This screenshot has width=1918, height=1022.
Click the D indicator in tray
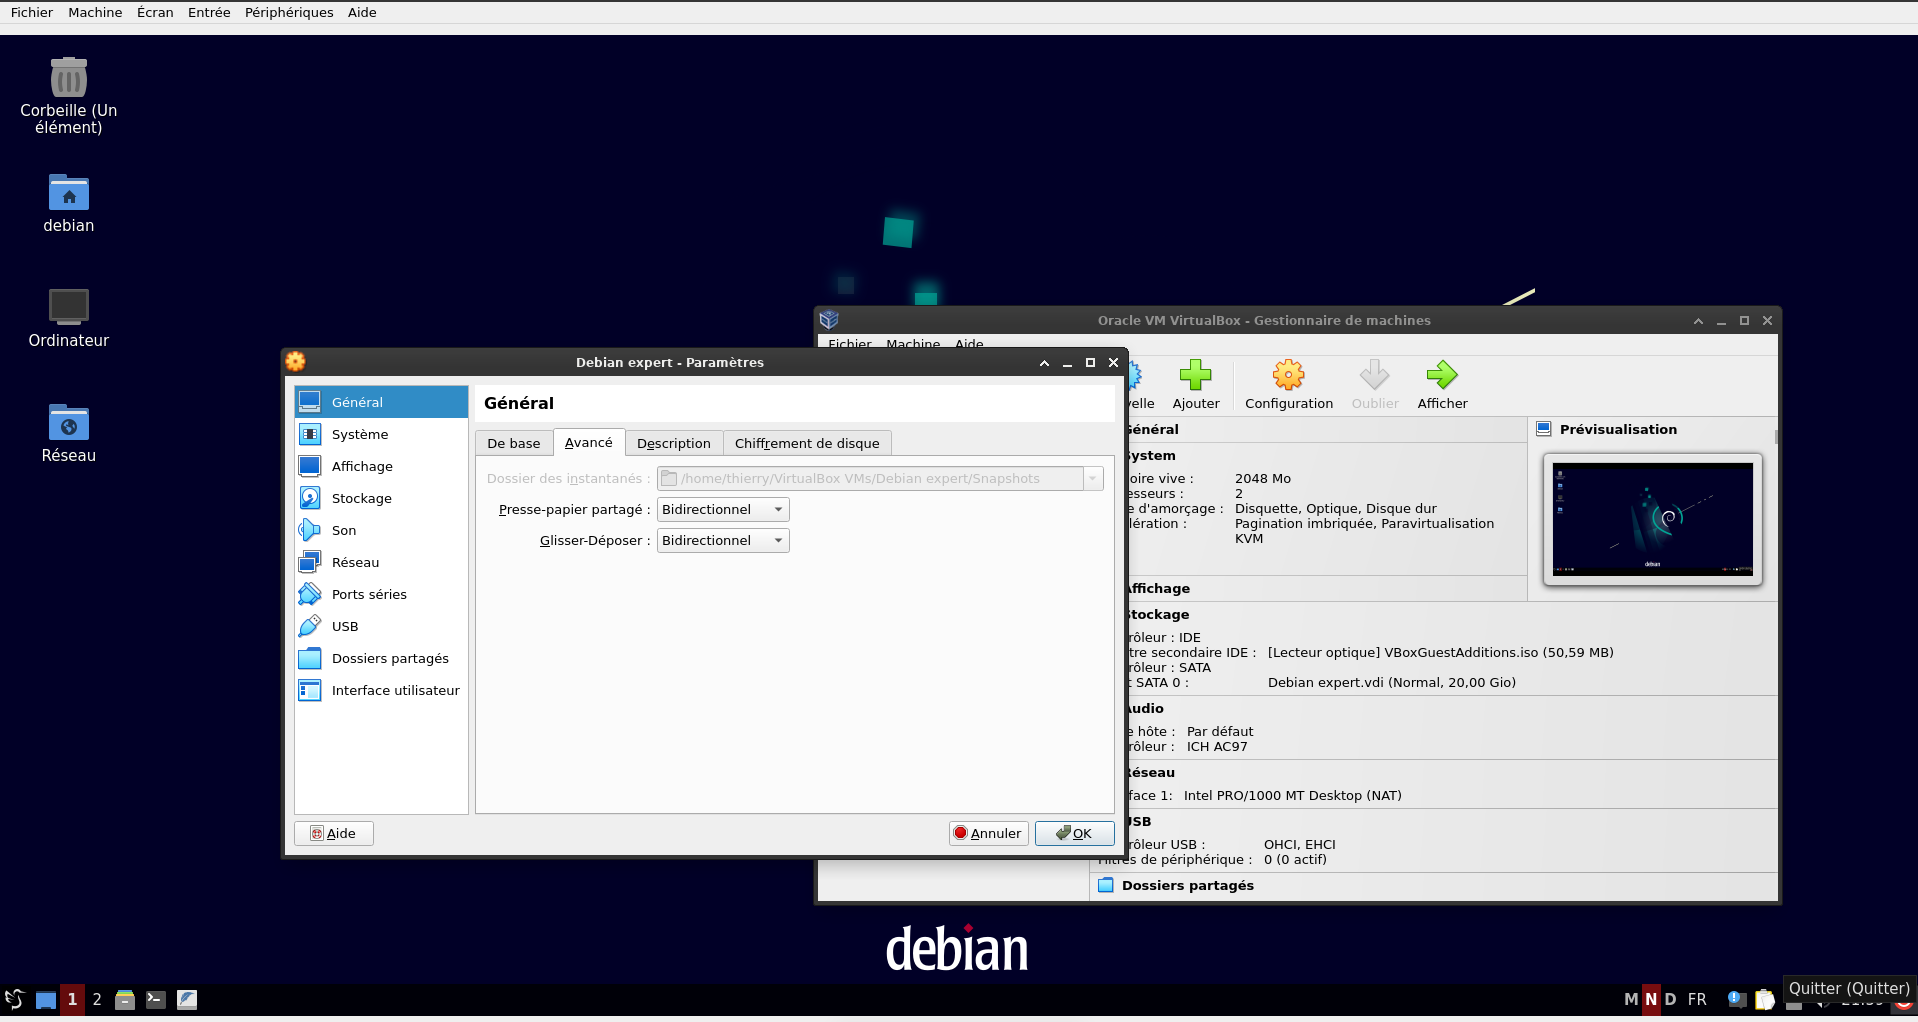pyautogui.click(x=1670, y=999)
